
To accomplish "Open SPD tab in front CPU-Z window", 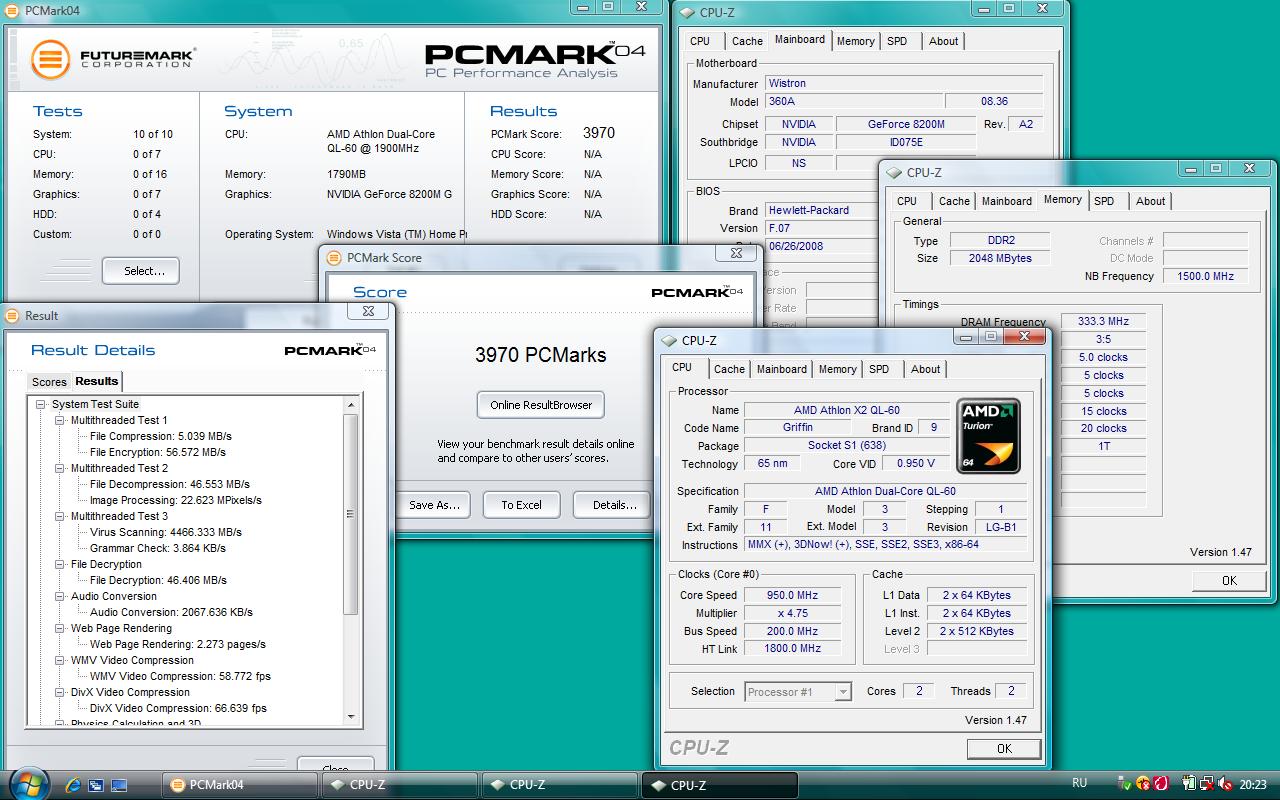I will 879,369.
